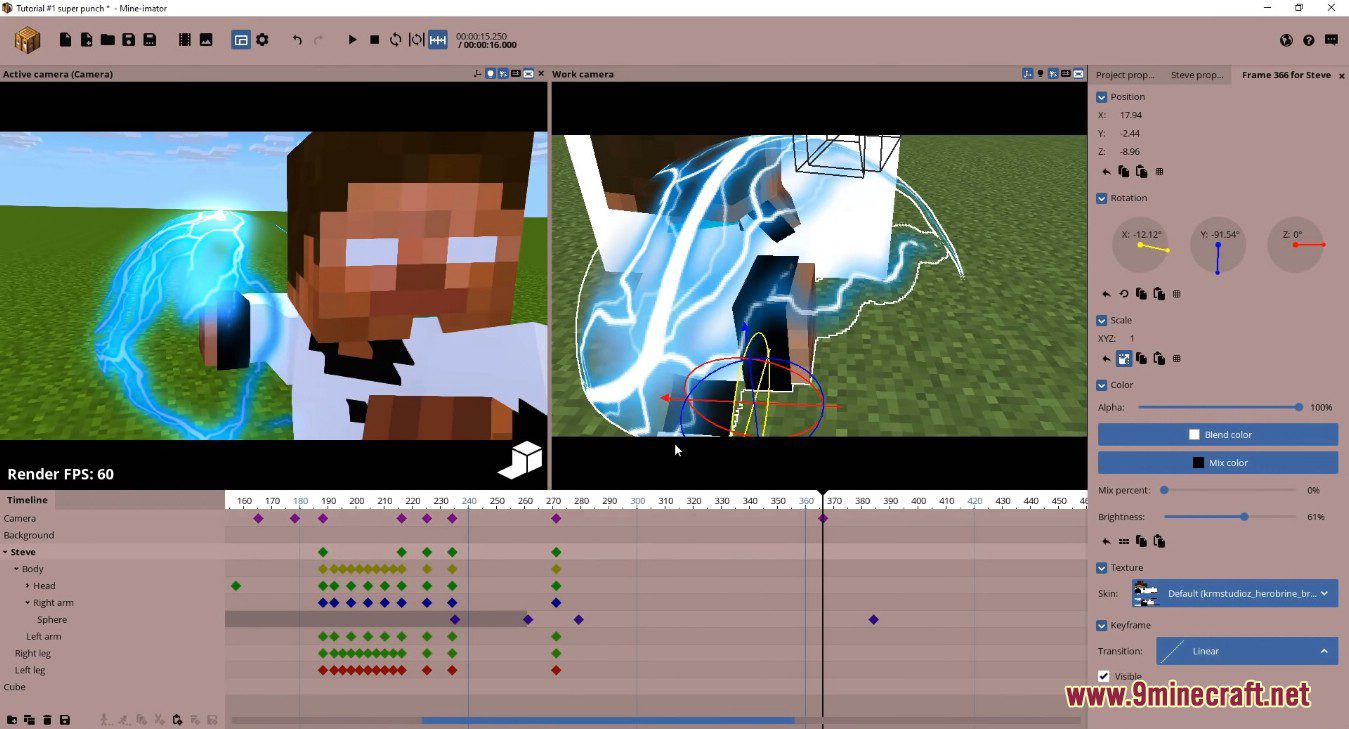Expand the Head tree item
Screen dimensions: 1349x729
click(27, 586)
